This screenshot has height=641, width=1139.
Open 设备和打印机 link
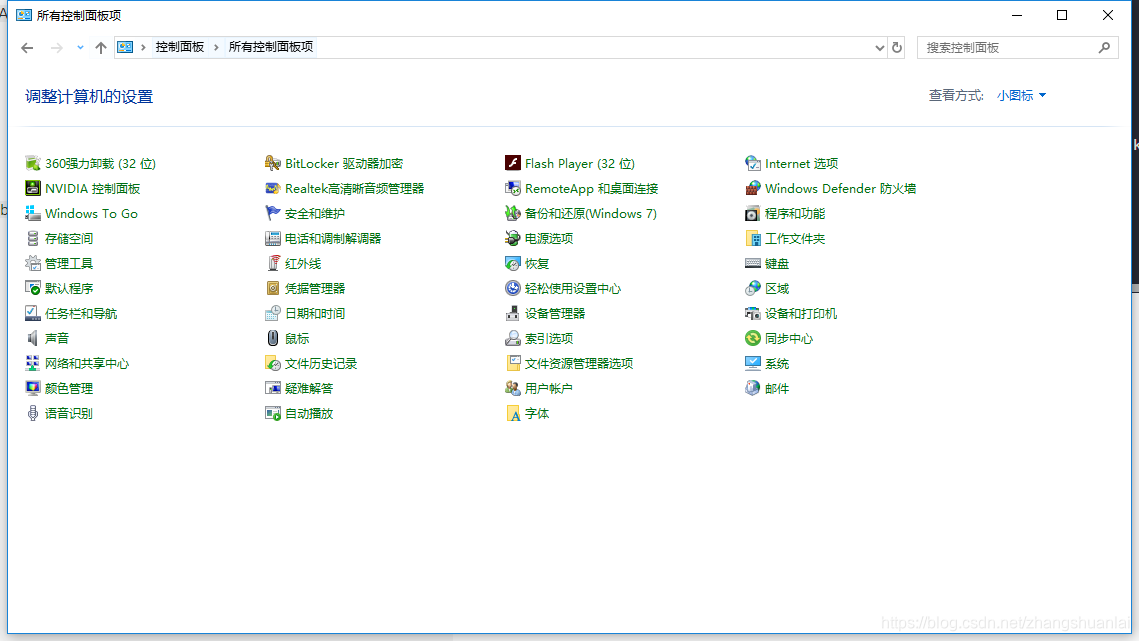[x=800, y=313]
